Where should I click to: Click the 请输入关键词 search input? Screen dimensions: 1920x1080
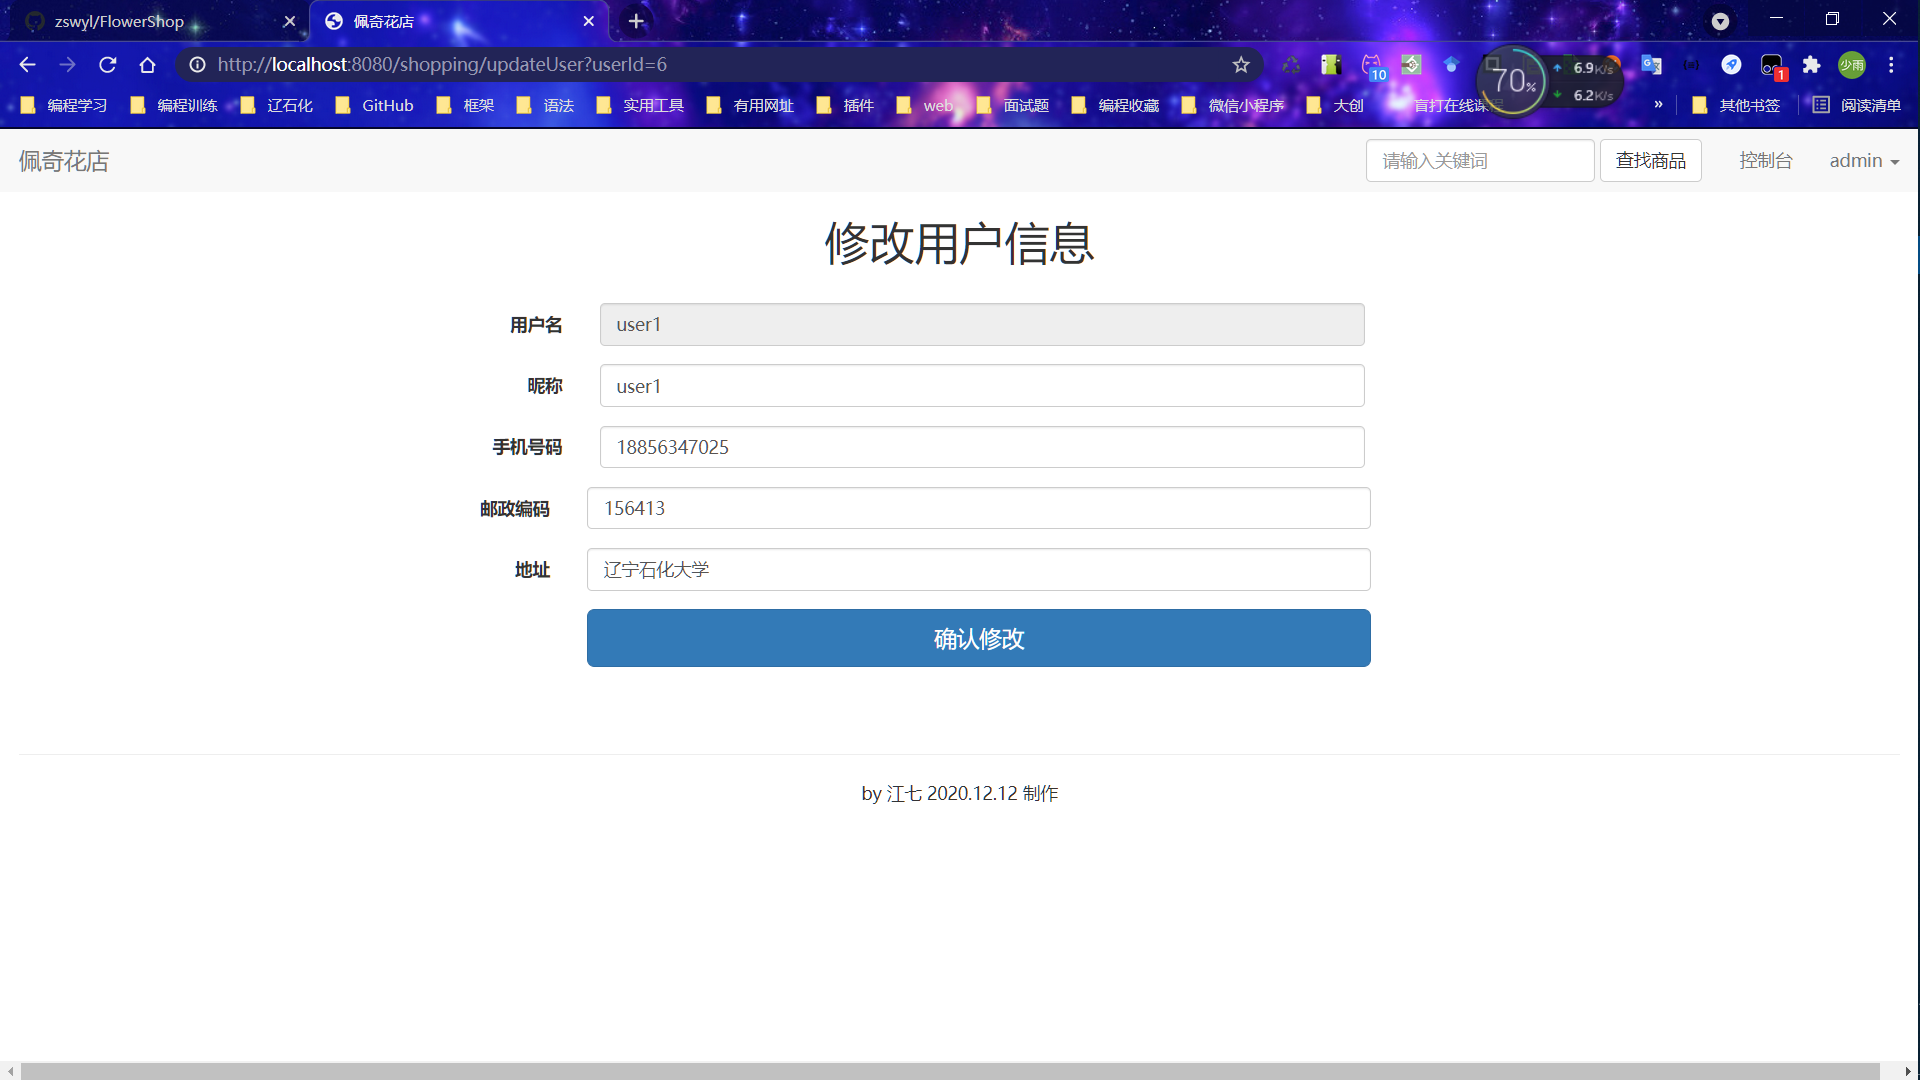tap(1479, 161)
